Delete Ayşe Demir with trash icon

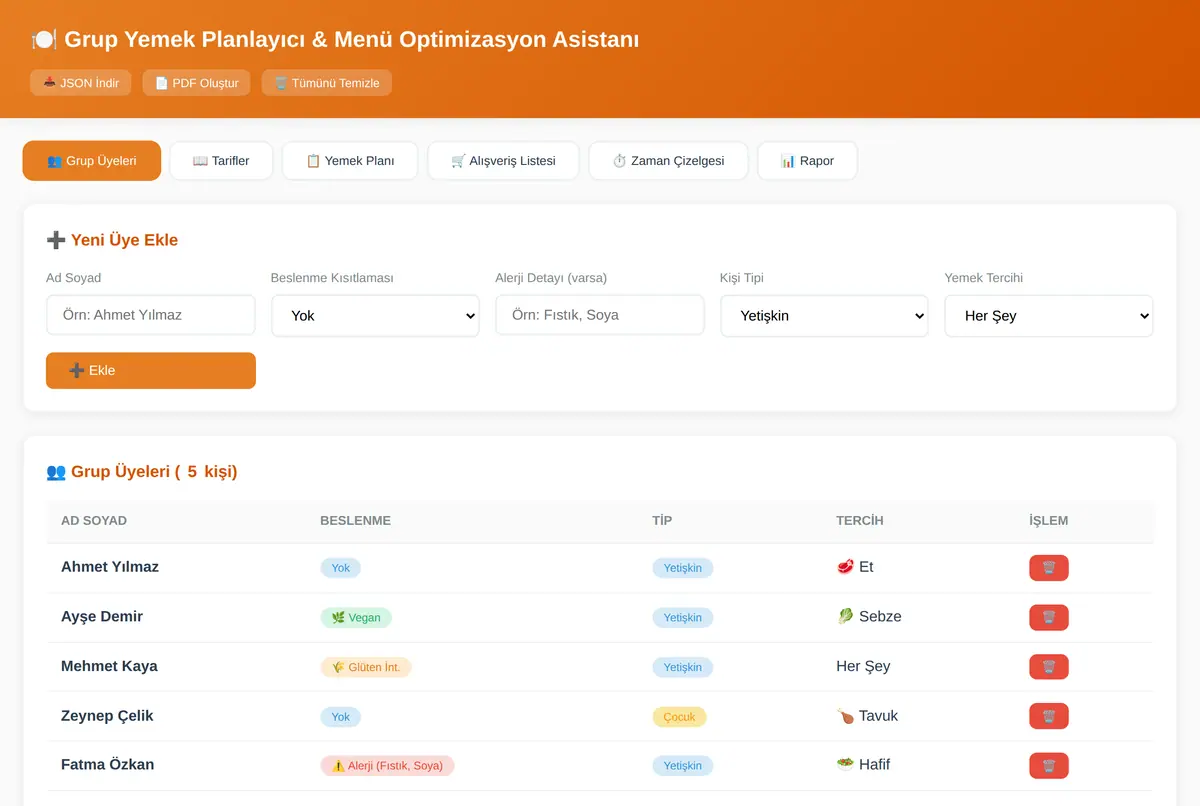1048,618
